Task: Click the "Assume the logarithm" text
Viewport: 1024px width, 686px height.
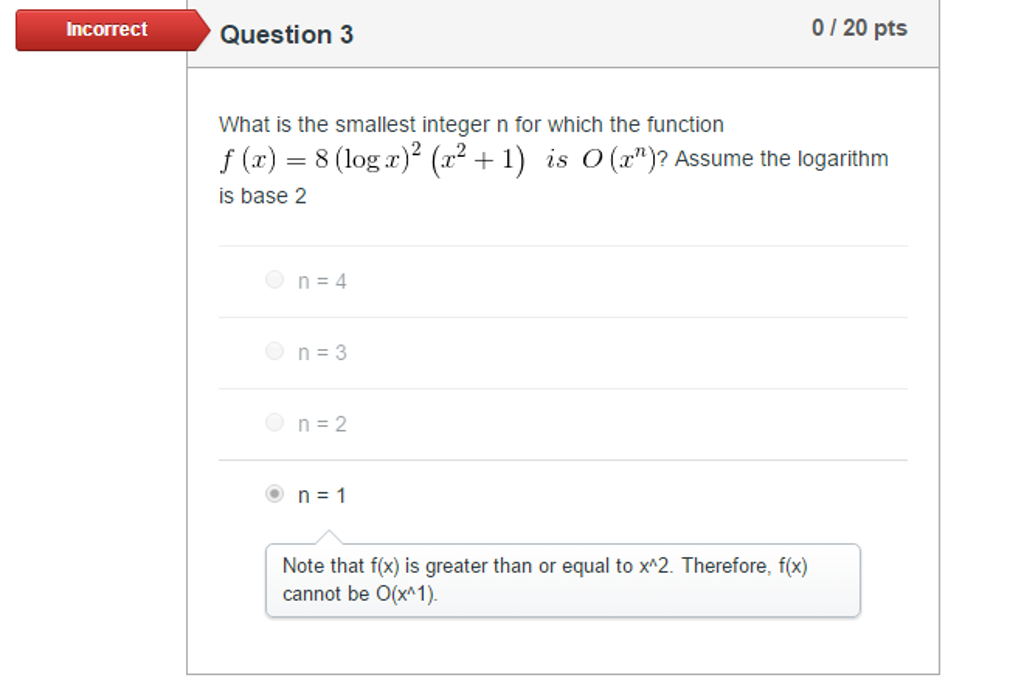Action: click(781, 159)
